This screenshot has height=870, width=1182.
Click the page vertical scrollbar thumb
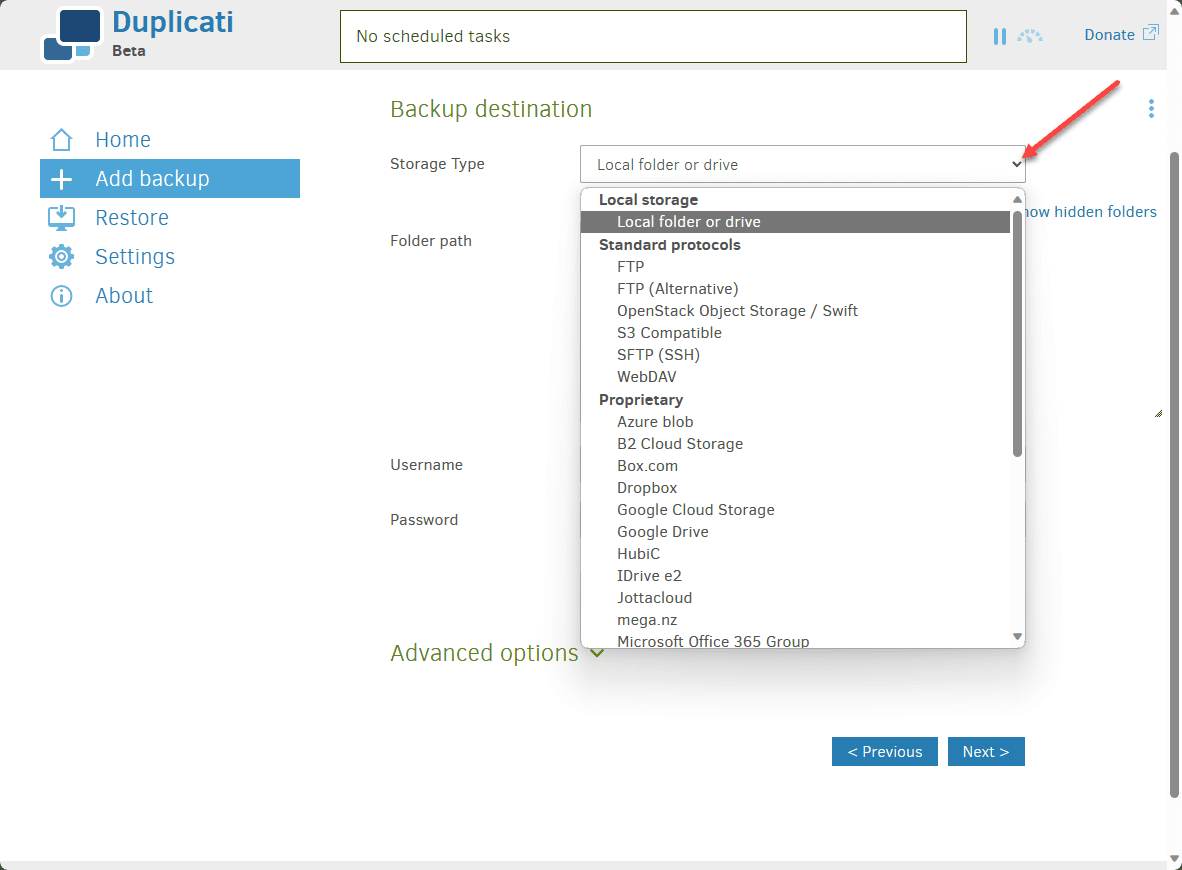[1174, 475]
